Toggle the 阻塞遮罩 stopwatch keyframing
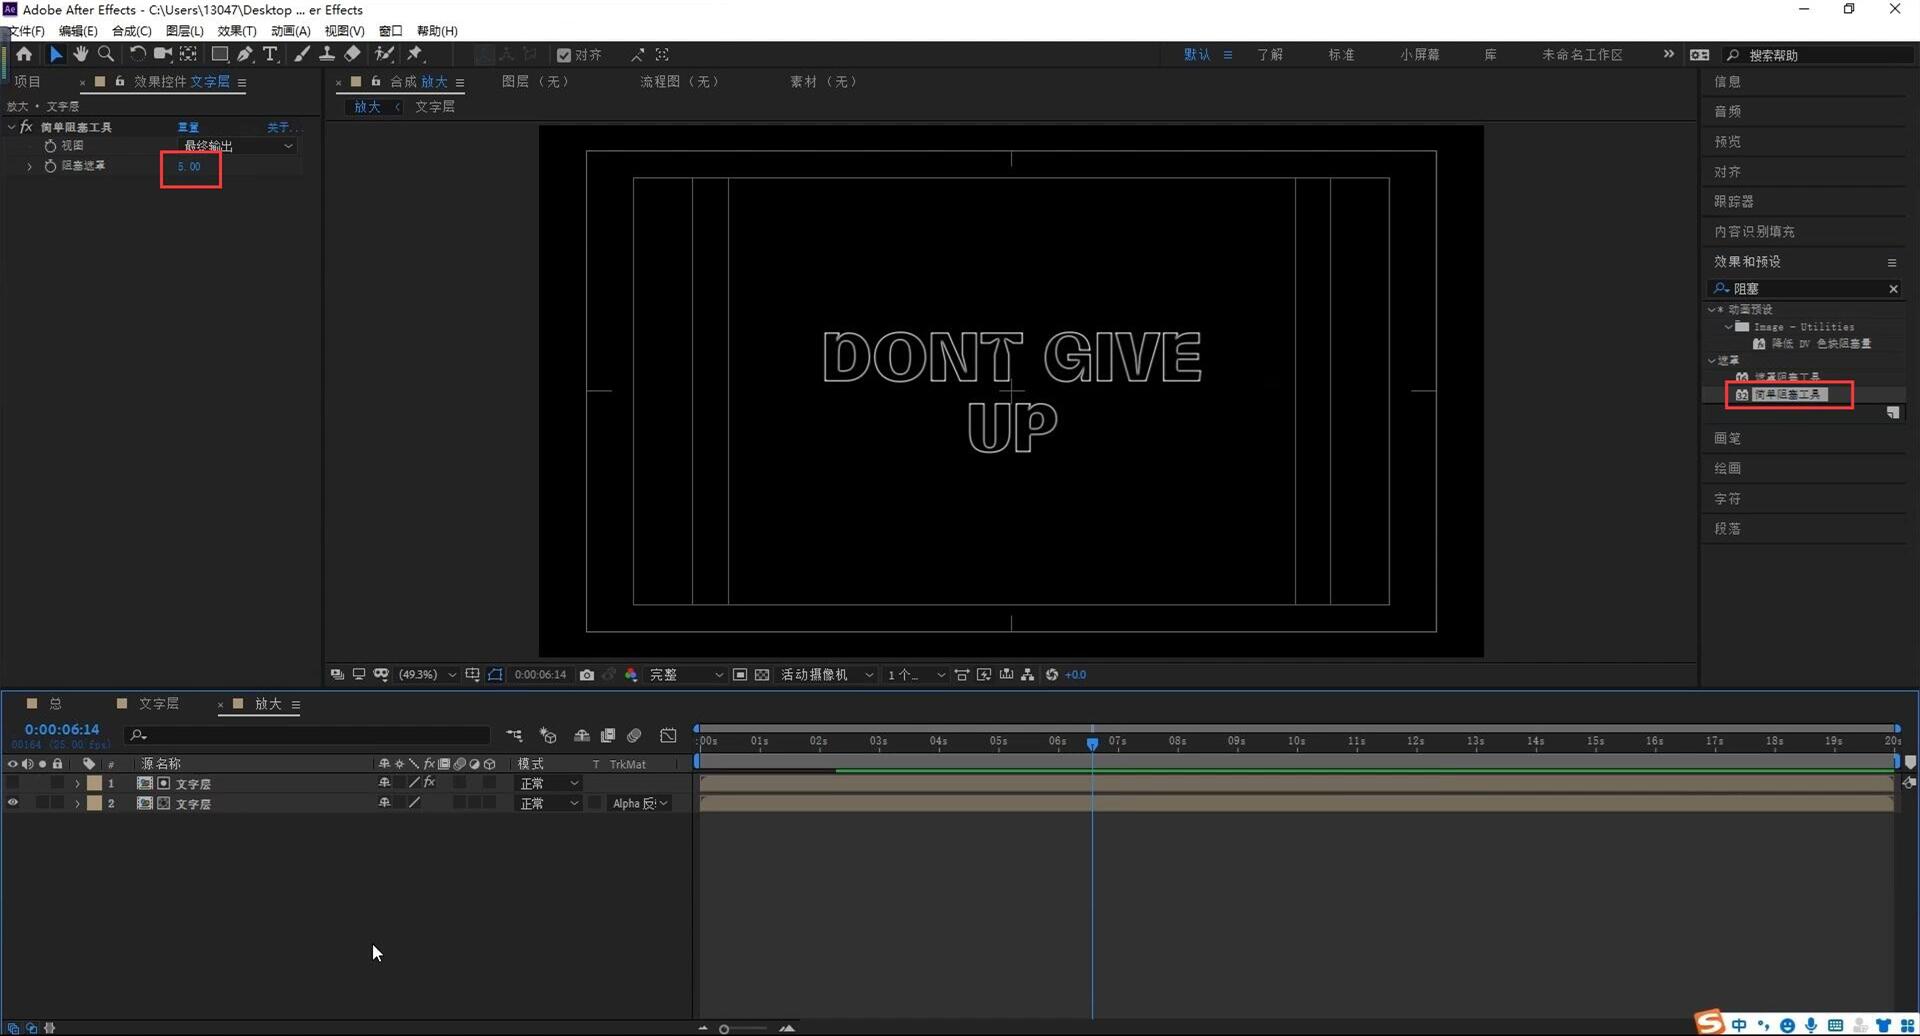Viewport: 1920px width, 1036px height. tap(50, 166)
